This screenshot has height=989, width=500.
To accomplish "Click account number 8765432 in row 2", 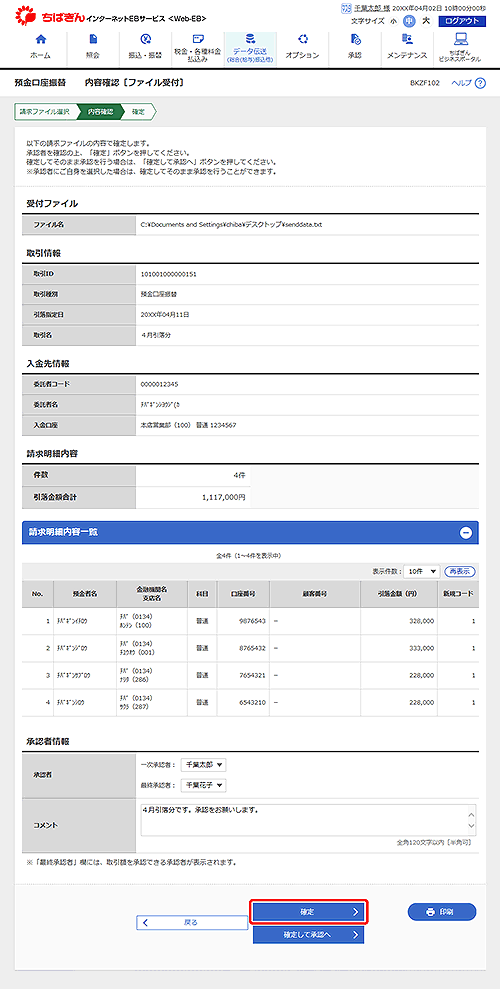I will 253,648.
